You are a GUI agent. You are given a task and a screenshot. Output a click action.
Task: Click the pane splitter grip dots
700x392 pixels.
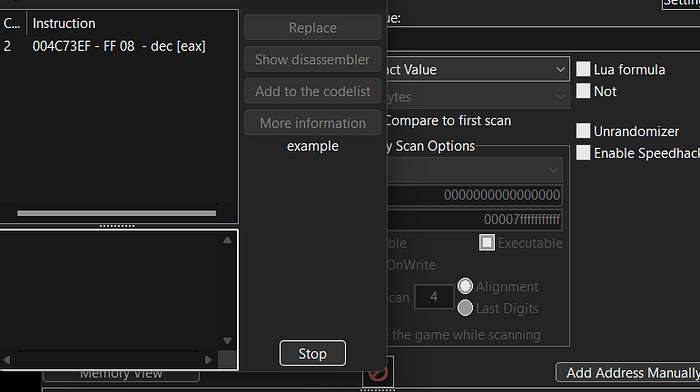(x=117, y=226)
